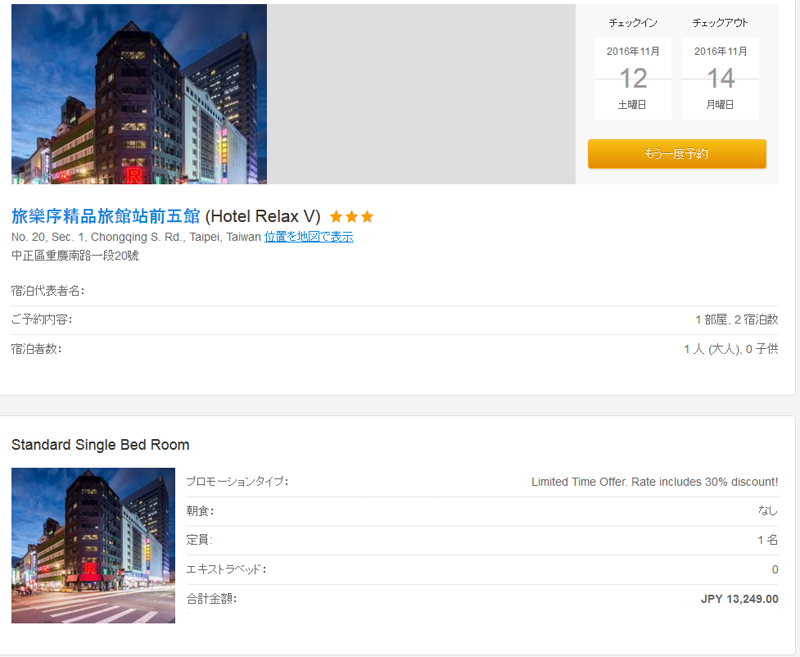Click the 位置を地図で表示 map link
The image size is (800, 657).
[x=309, y=237]
